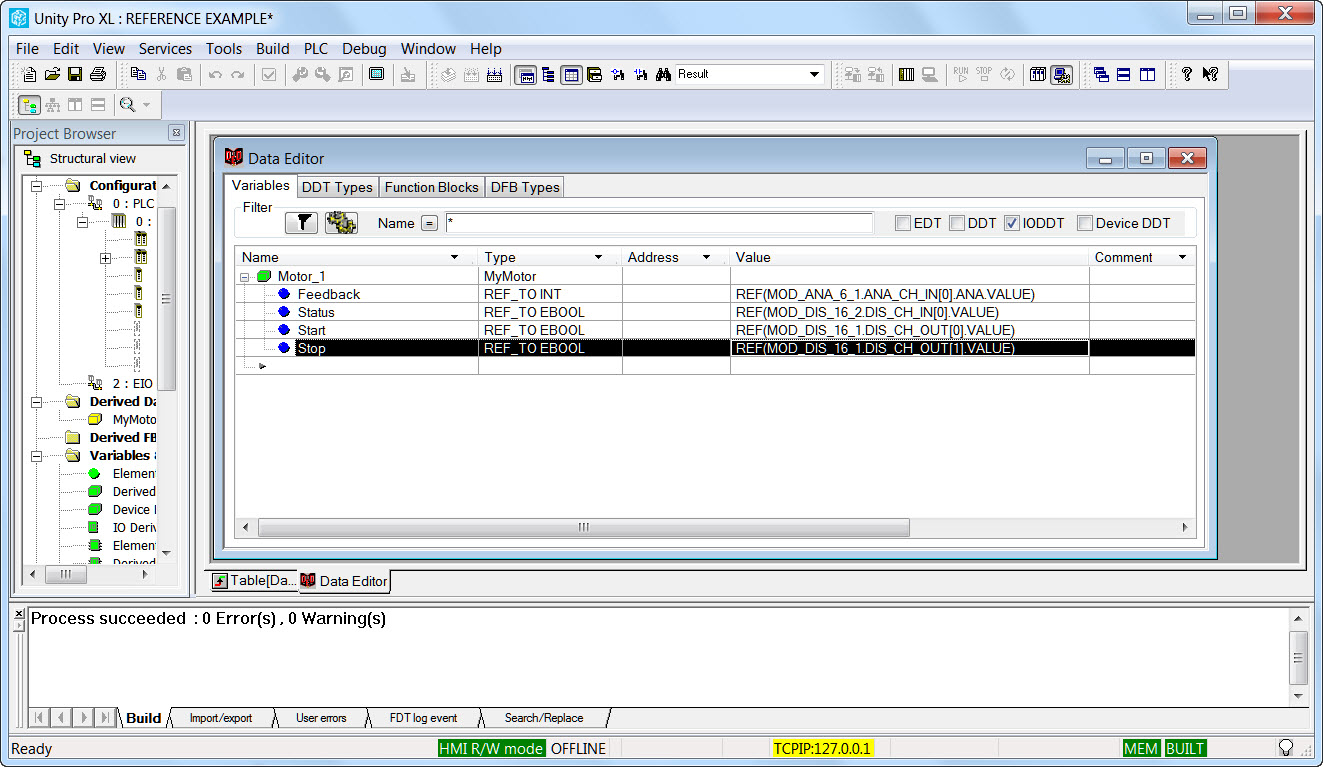Switch to the FDT log event tab
Image resolution: width=1323 pixels, height=767 pixels.
[423, 718]
